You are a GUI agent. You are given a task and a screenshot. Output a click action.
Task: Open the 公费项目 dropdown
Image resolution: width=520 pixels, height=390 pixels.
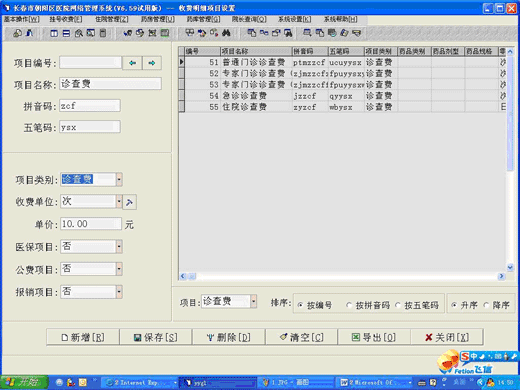(x=119, y=269)
